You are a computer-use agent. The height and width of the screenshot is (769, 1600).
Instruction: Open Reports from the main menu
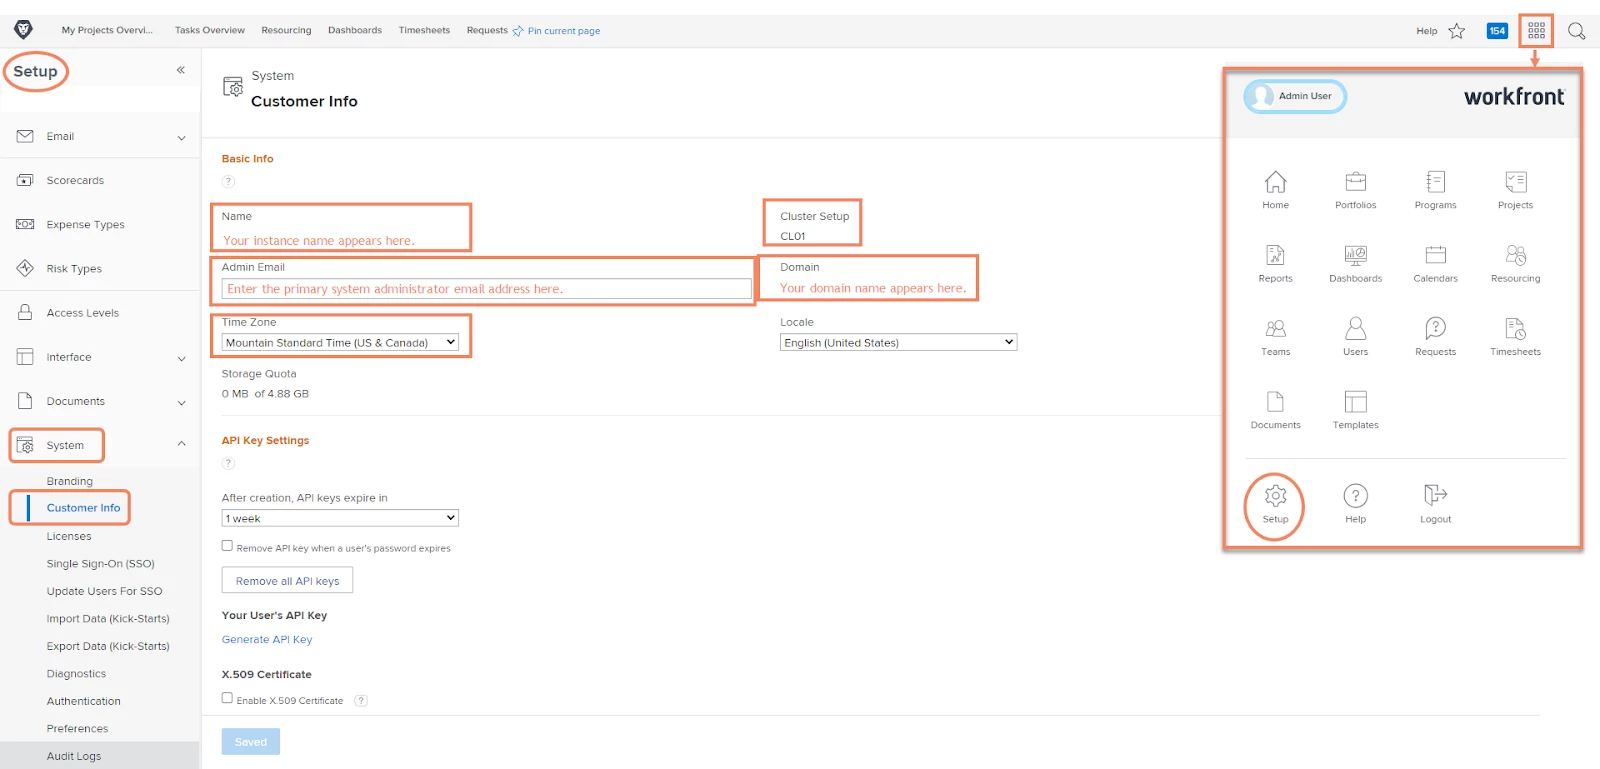coord(1276,264)
